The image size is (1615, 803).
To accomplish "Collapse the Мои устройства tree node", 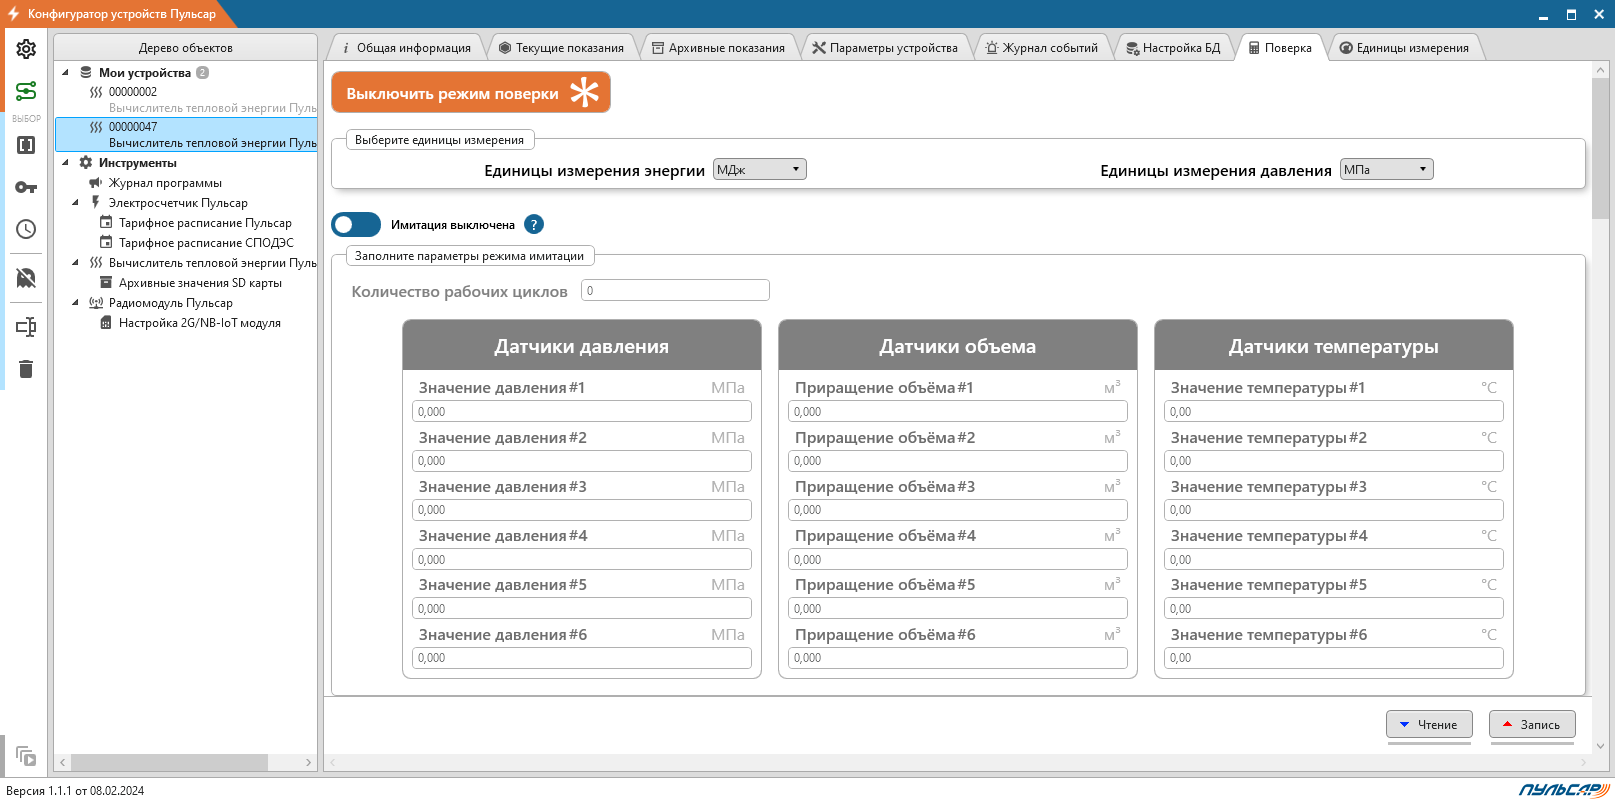I will [x=65, y=73].
